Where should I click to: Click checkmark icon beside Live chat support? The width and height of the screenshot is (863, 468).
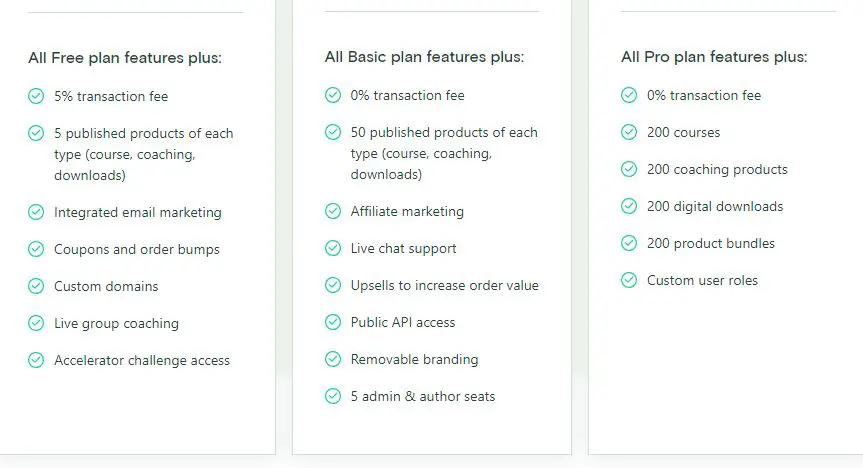click(333, 248)
